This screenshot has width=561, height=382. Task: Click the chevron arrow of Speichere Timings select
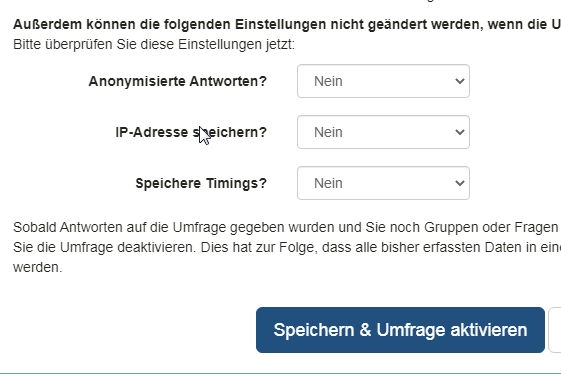pyautogui.click(x=460, y=183)
